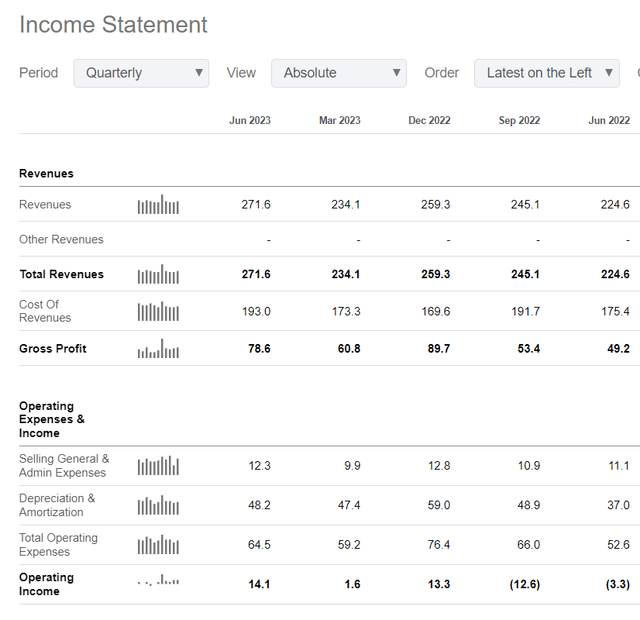Select the Operating Income mini chart
Screen dimensions: 640x620
pos(158,584)
